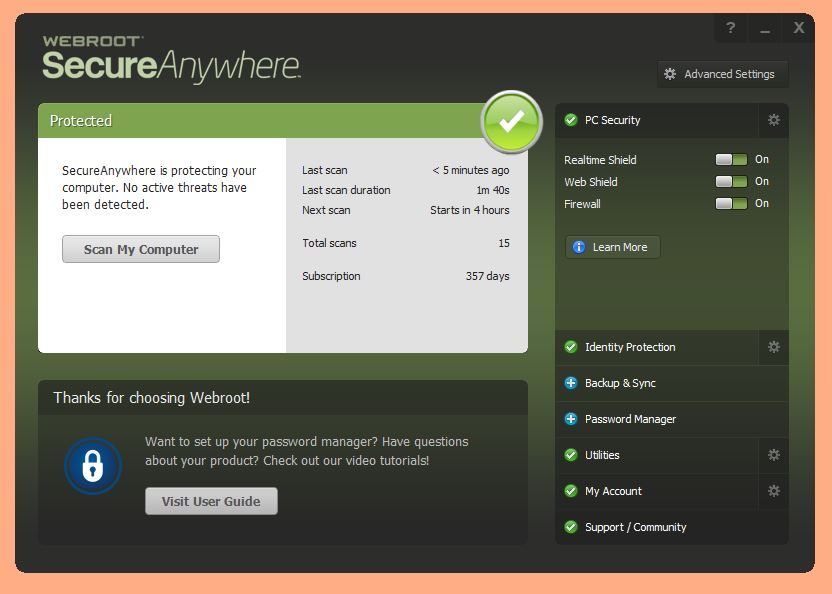This screenshot has width=832, height=594.
Task: Expand the Password Manager section
Action: (x=672, y=419)
